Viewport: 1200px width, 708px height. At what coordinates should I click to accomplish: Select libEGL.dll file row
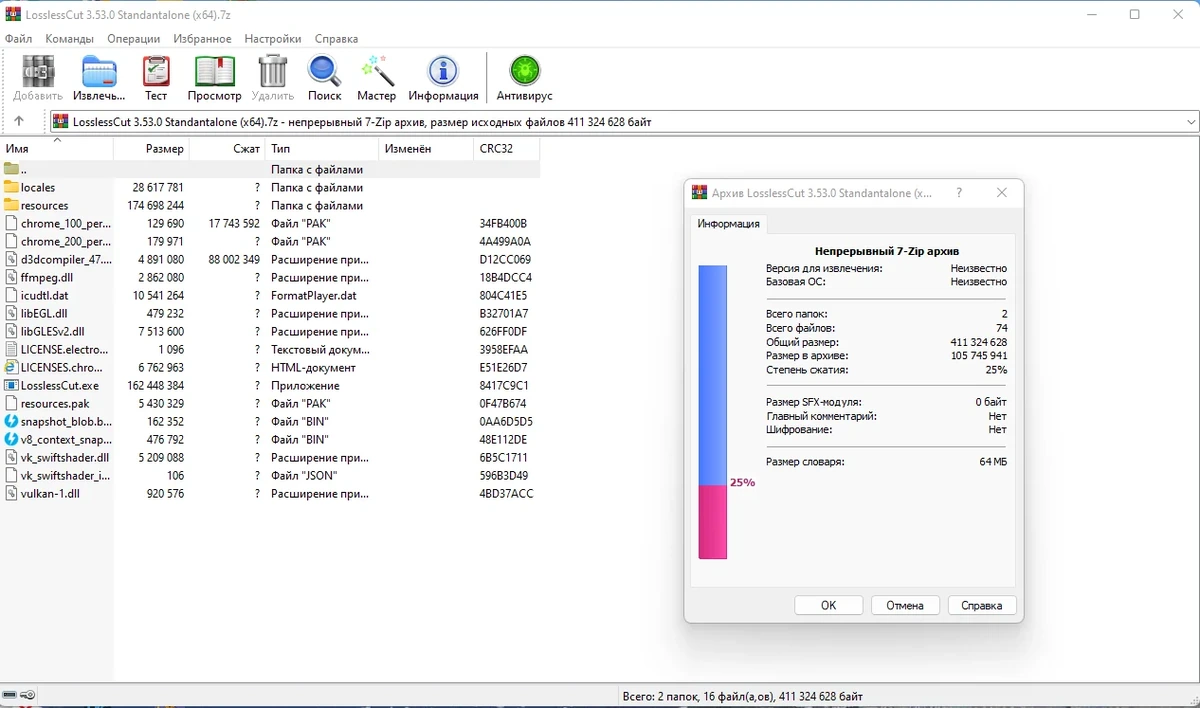270,313
